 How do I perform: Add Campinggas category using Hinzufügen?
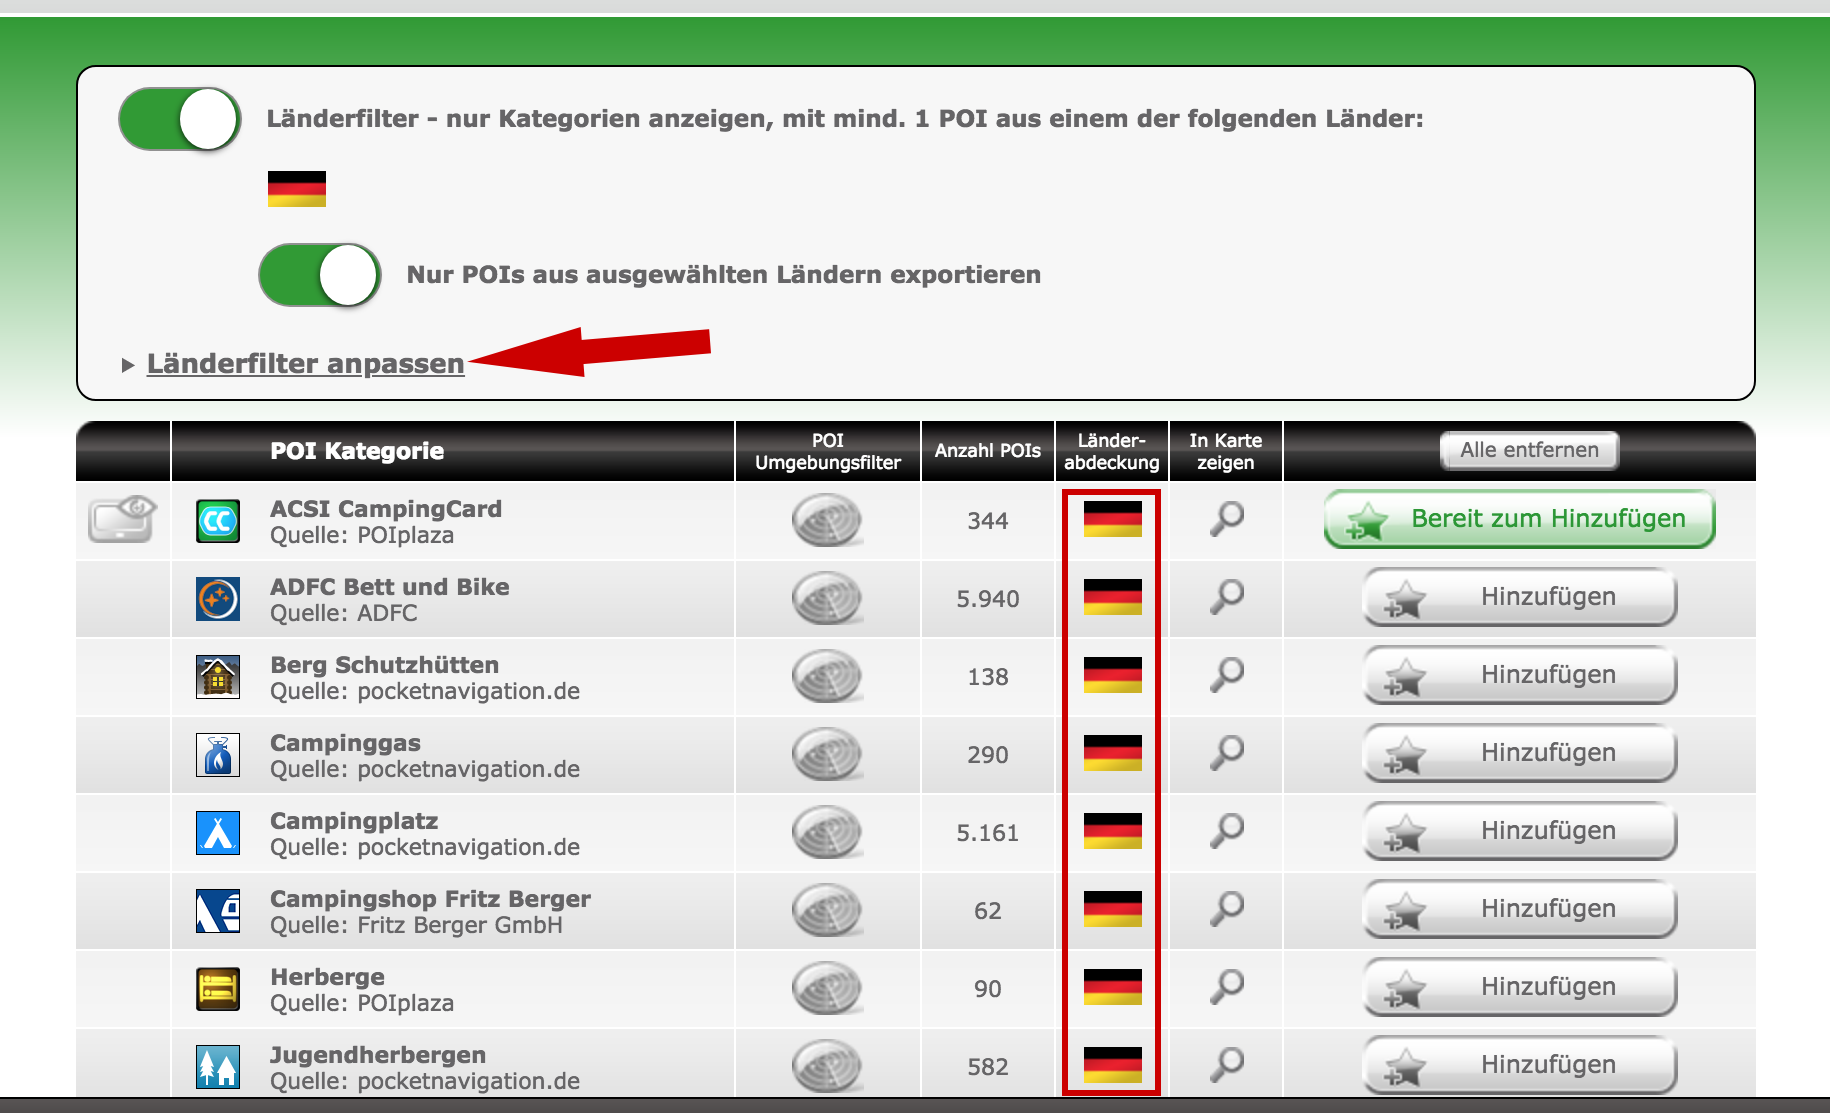pos(1519,753)
